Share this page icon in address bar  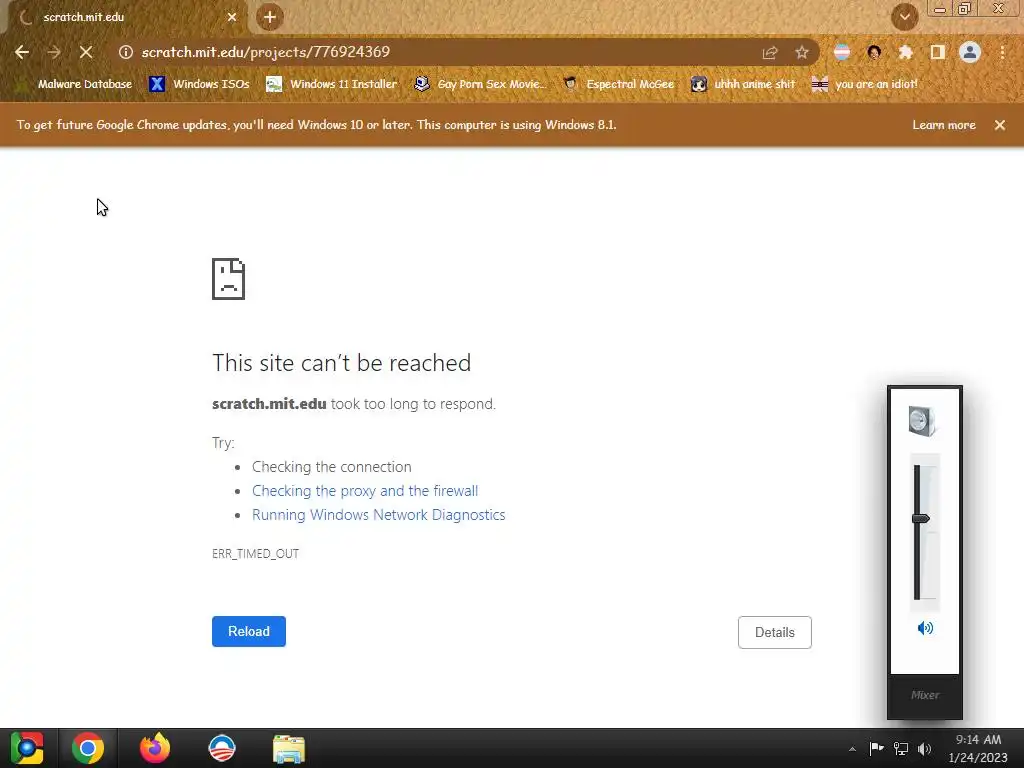(770, 53)
